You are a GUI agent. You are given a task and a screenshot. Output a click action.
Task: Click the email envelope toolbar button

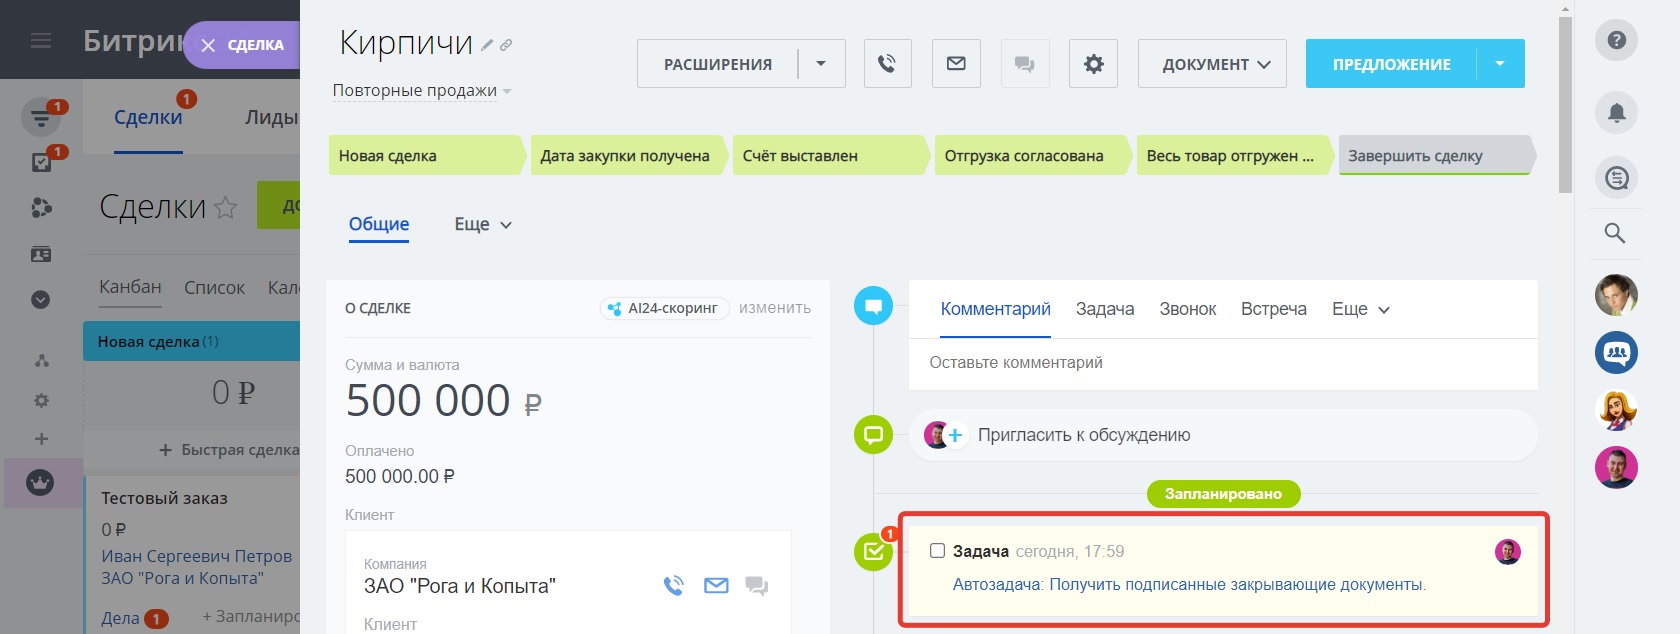point(956,64)
